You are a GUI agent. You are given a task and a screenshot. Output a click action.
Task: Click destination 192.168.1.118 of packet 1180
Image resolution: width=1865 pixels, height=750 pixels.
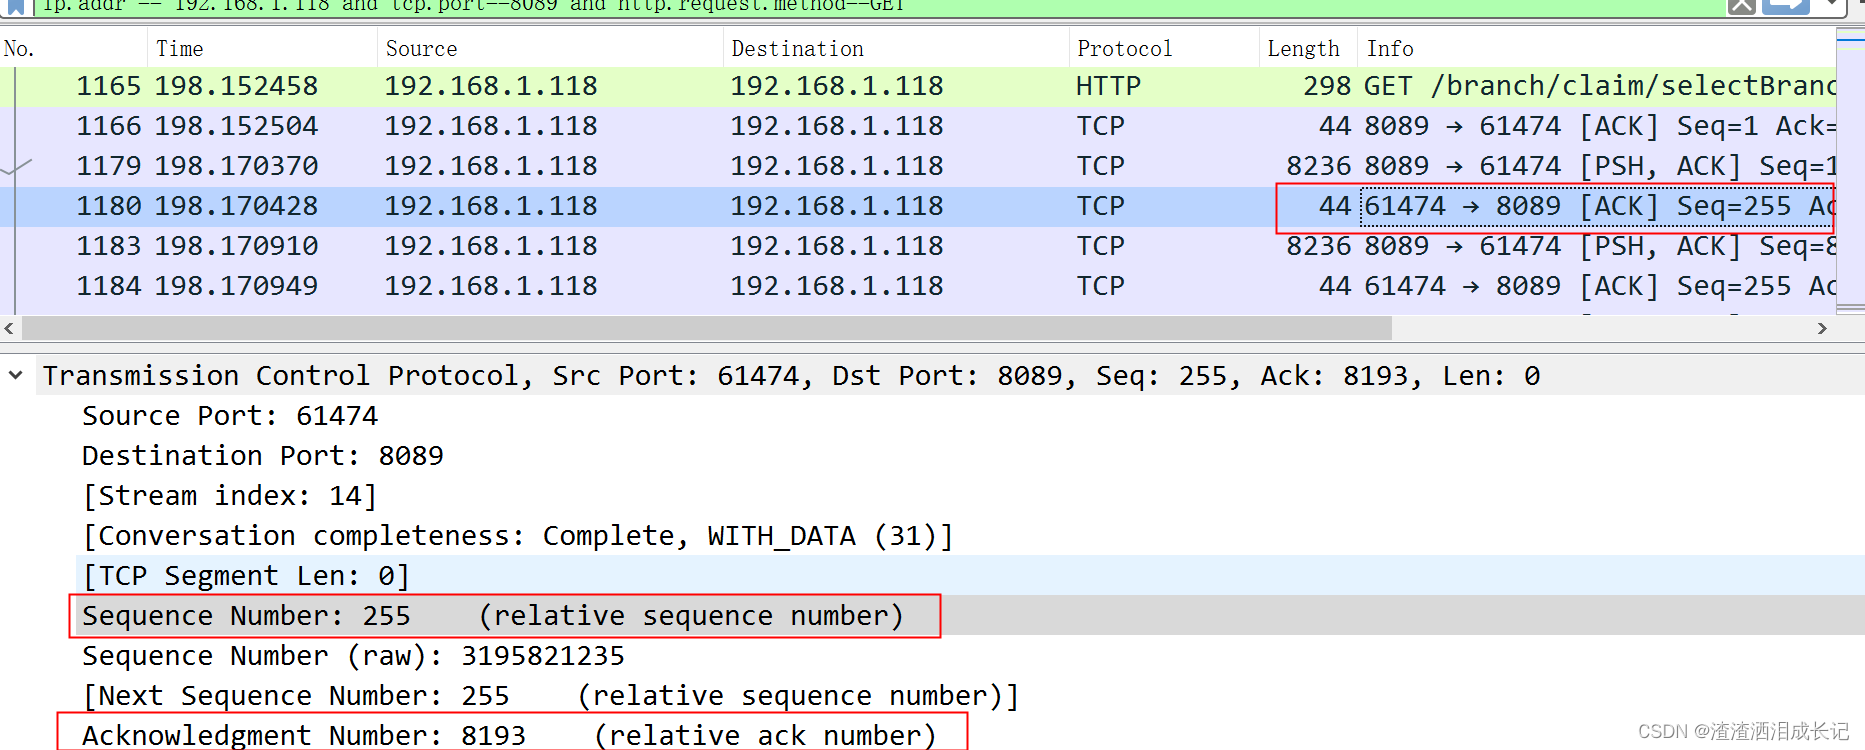point(837,207)
